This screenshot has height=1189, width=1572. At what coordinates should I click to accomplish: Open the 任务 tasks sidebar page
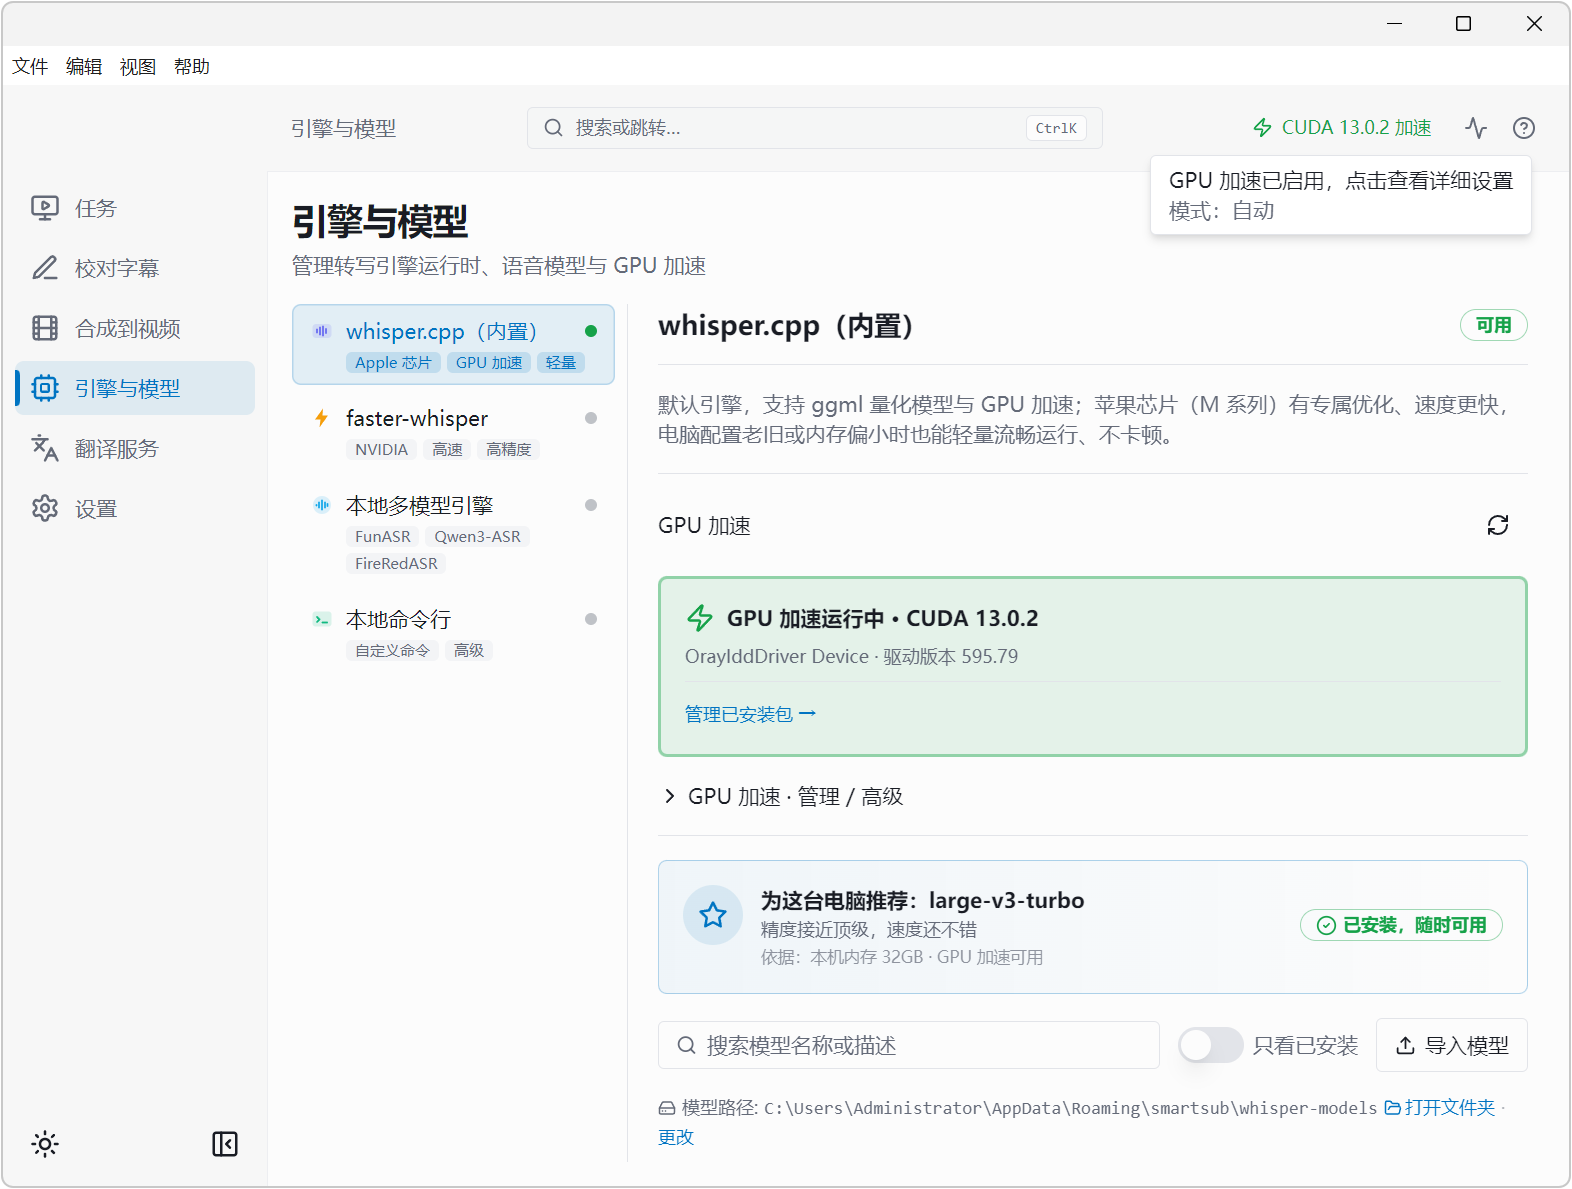135,208
